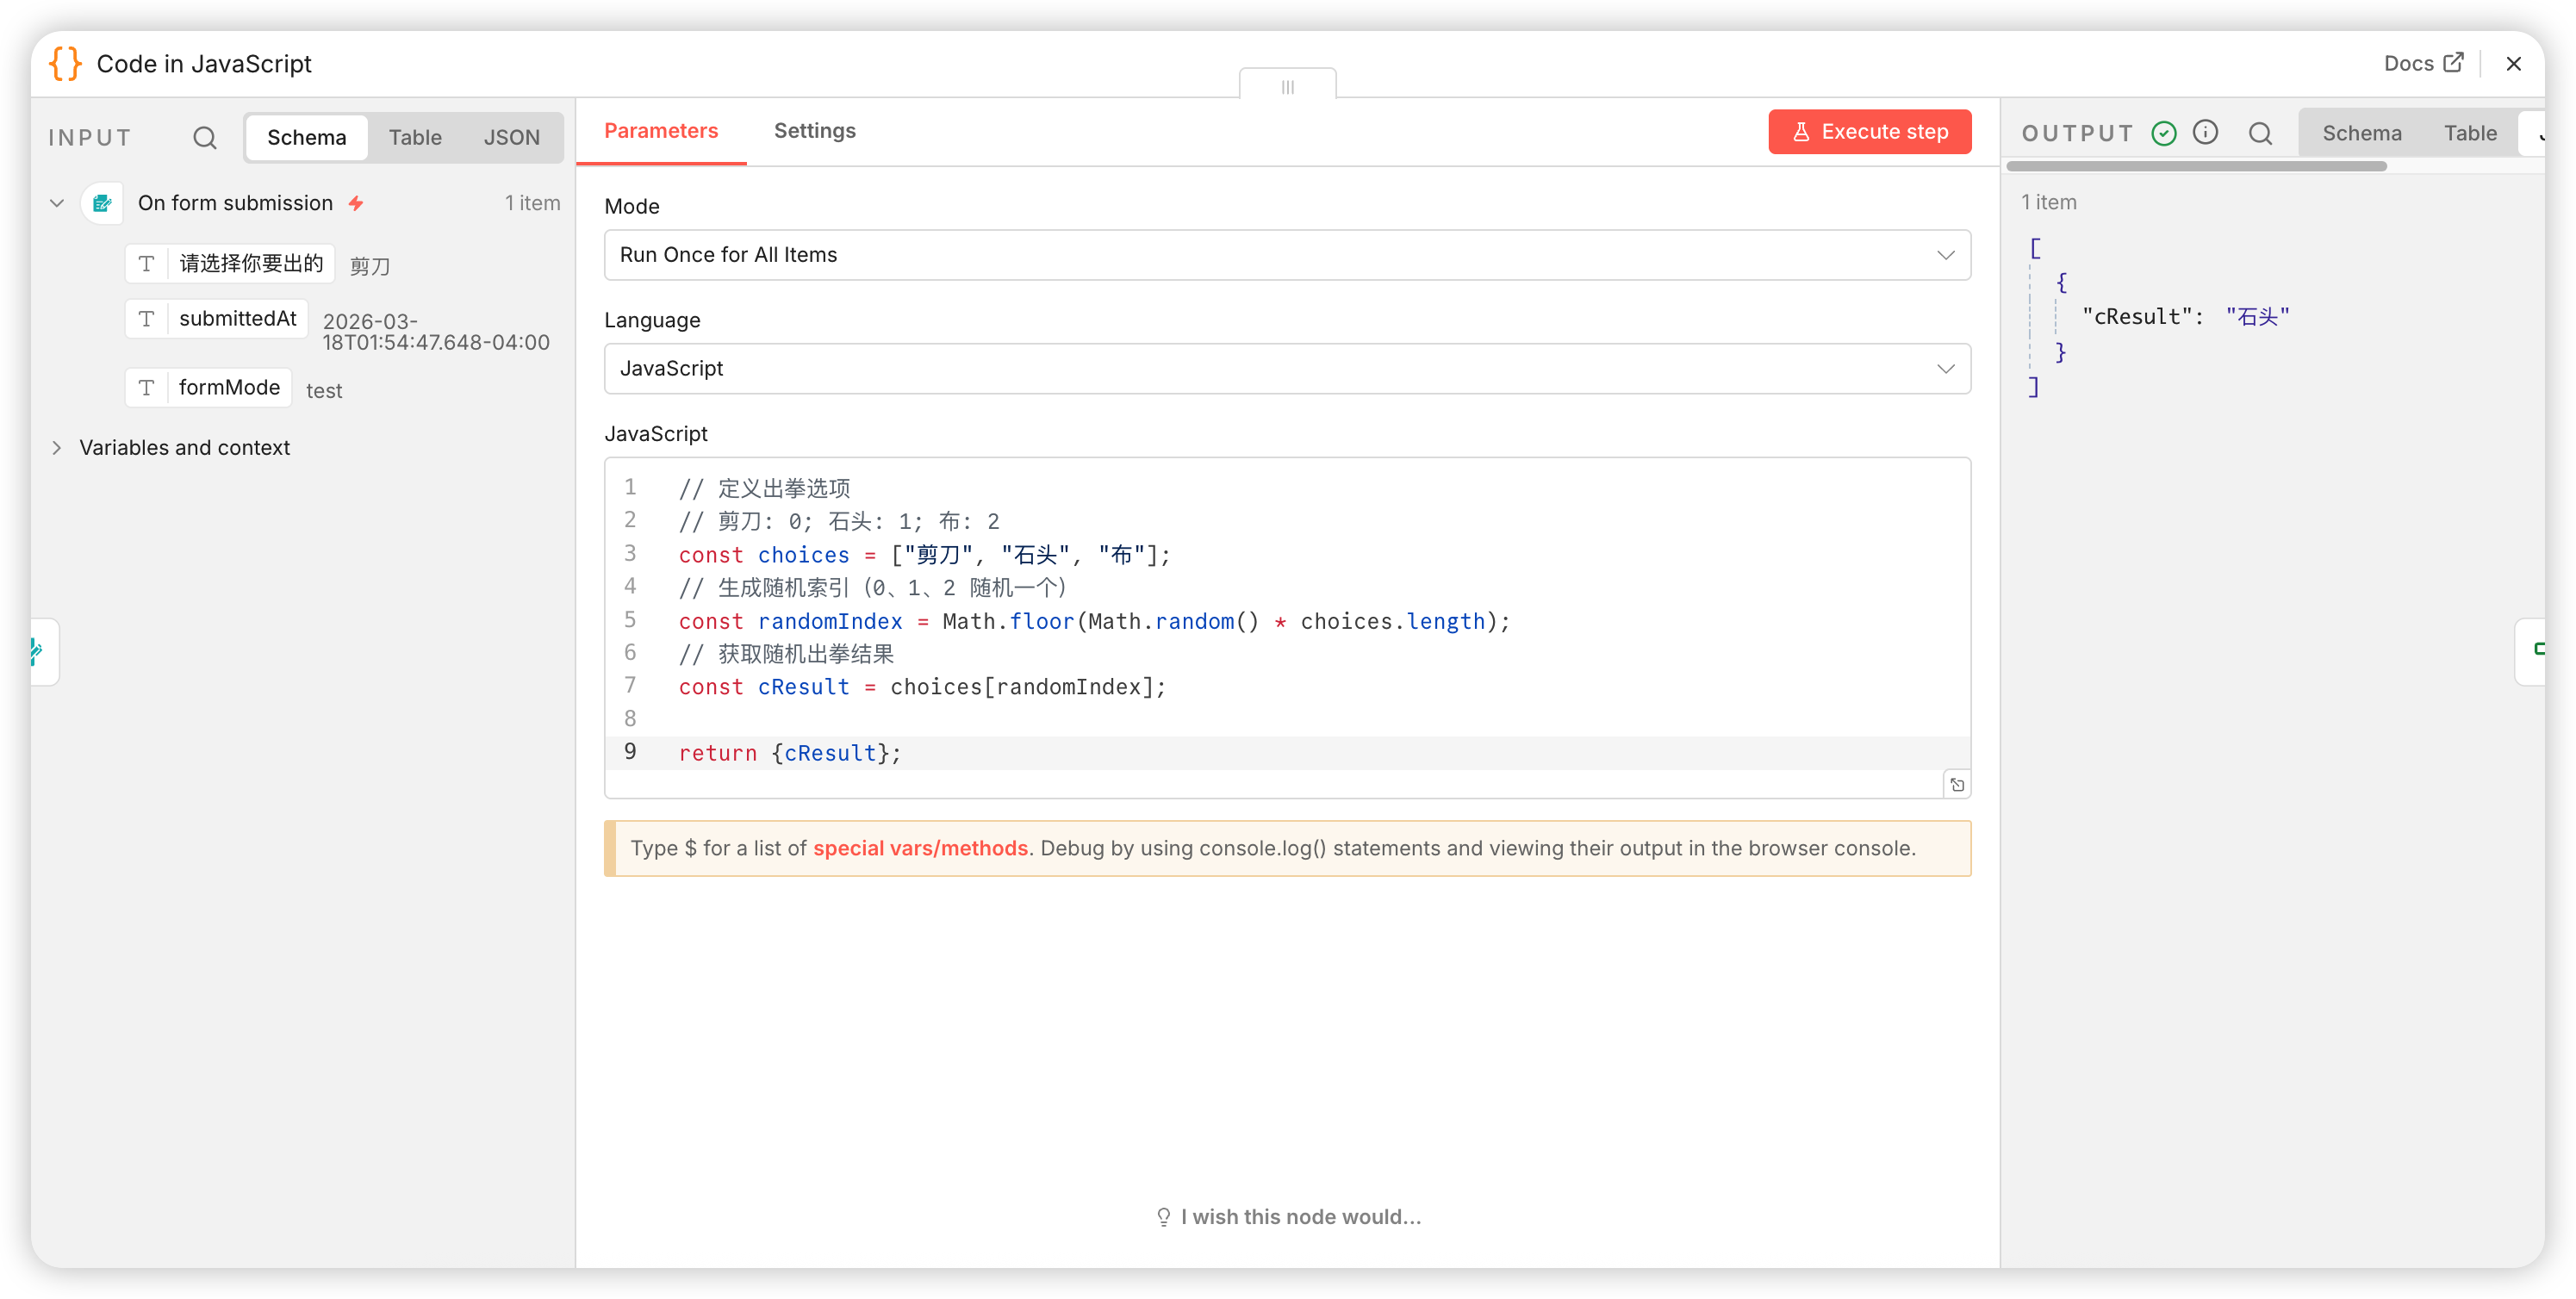The width and height of the screenshot is (2576, 1299).
Task: Switch output view to Schema
Action: click(2361, 133)
